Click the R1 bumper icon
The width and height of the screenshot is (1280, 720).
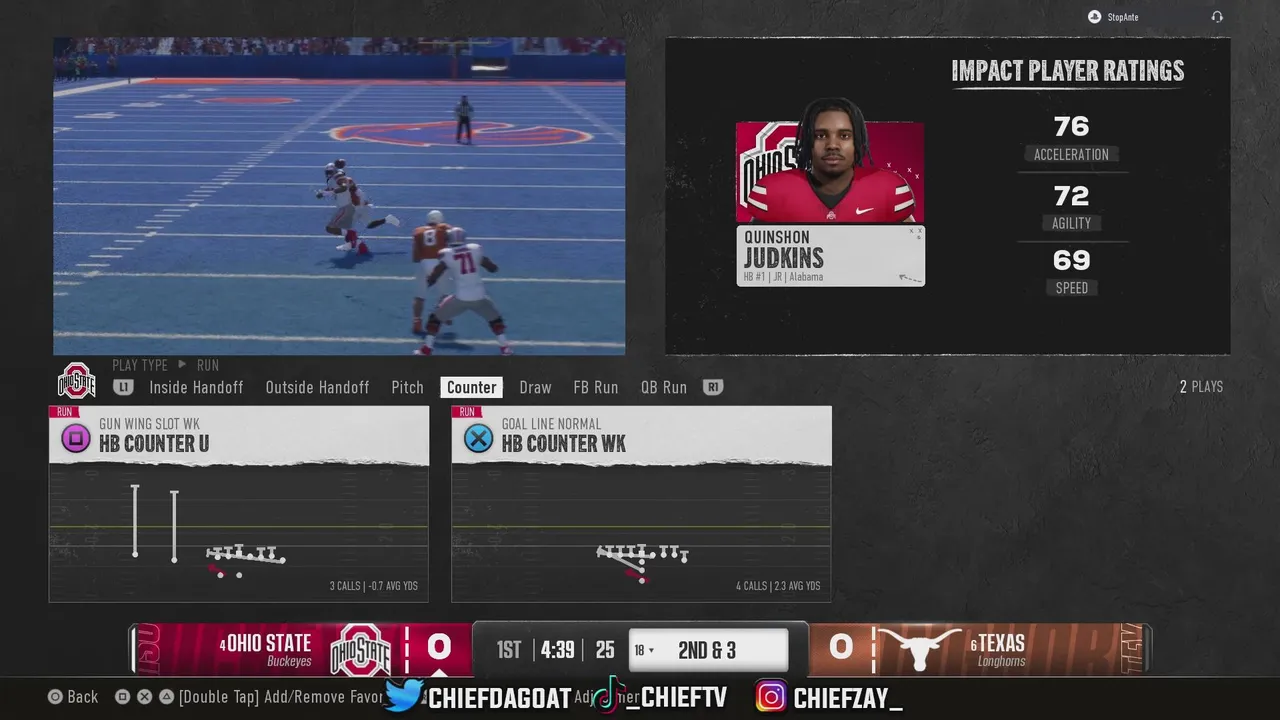(713, 387)
